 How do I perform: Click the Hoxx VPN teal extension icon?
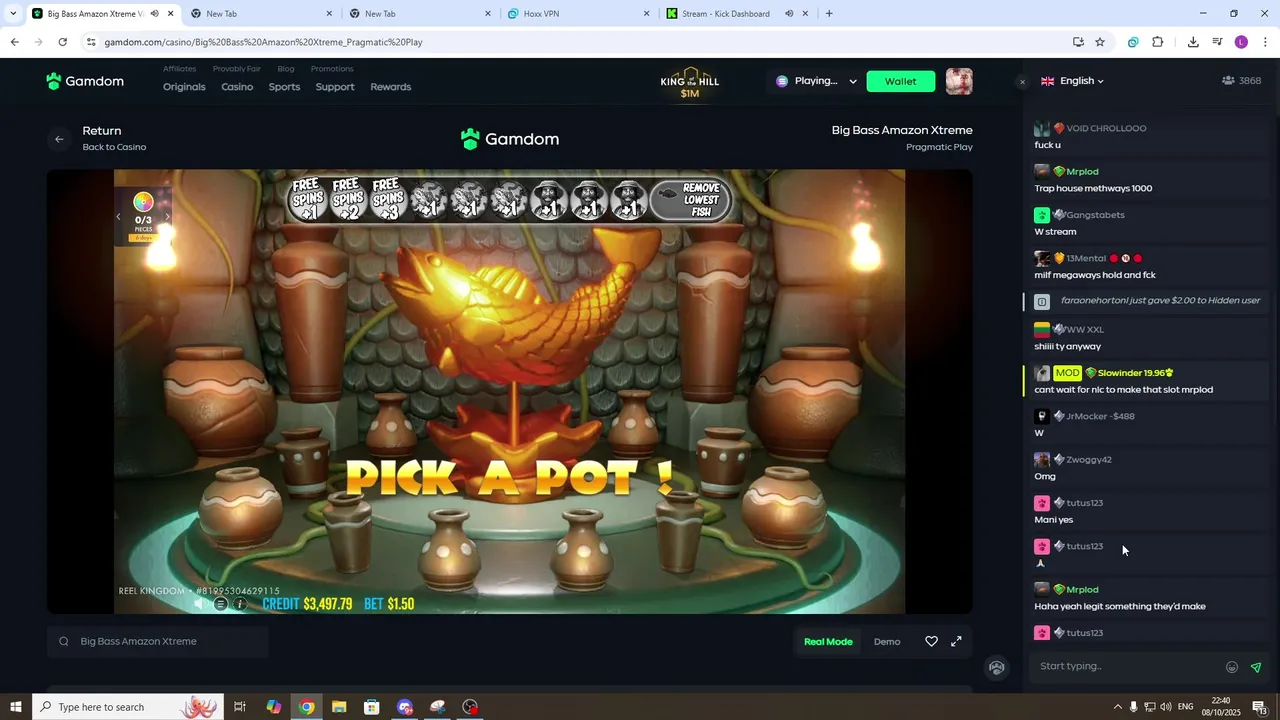coord(1133,42)
